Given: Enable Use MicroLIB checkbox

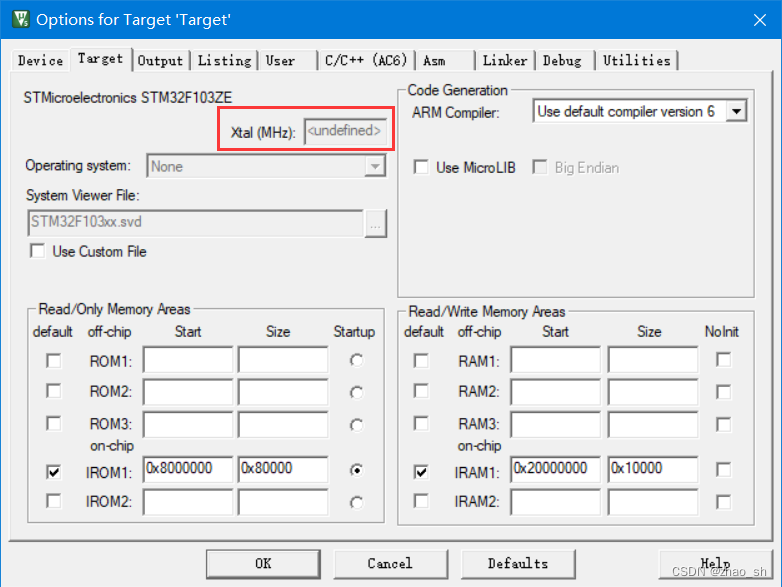Looking at the screenshot, I should 421,167.
